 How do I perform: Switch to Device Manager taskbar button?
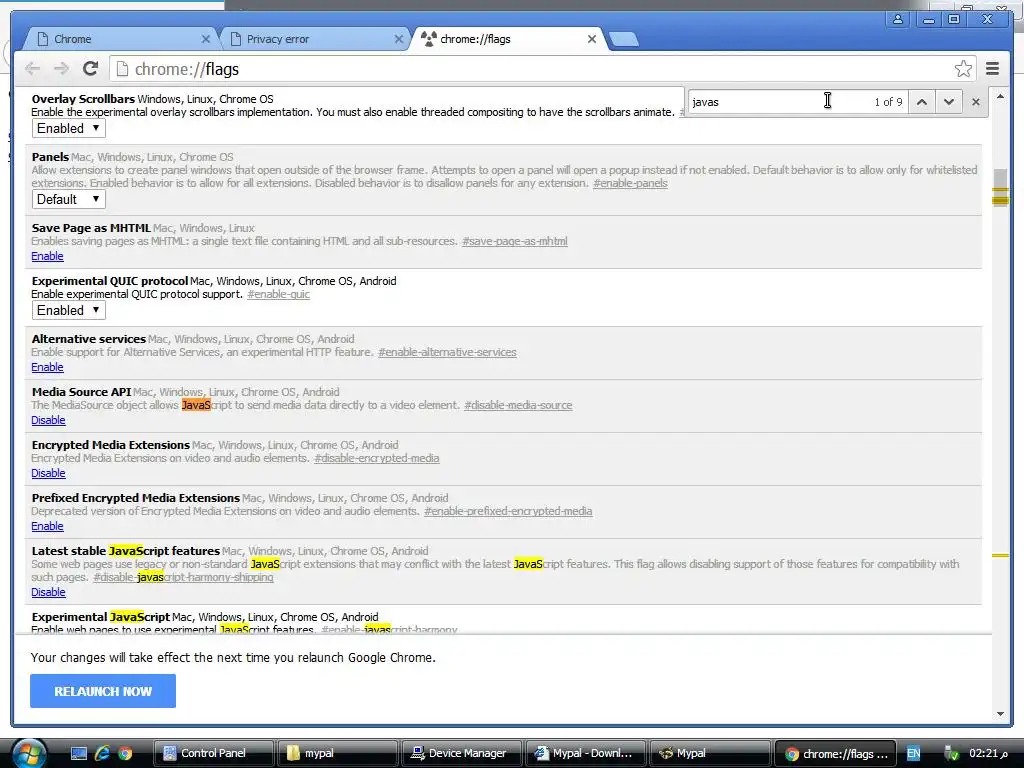click(461, 753)
